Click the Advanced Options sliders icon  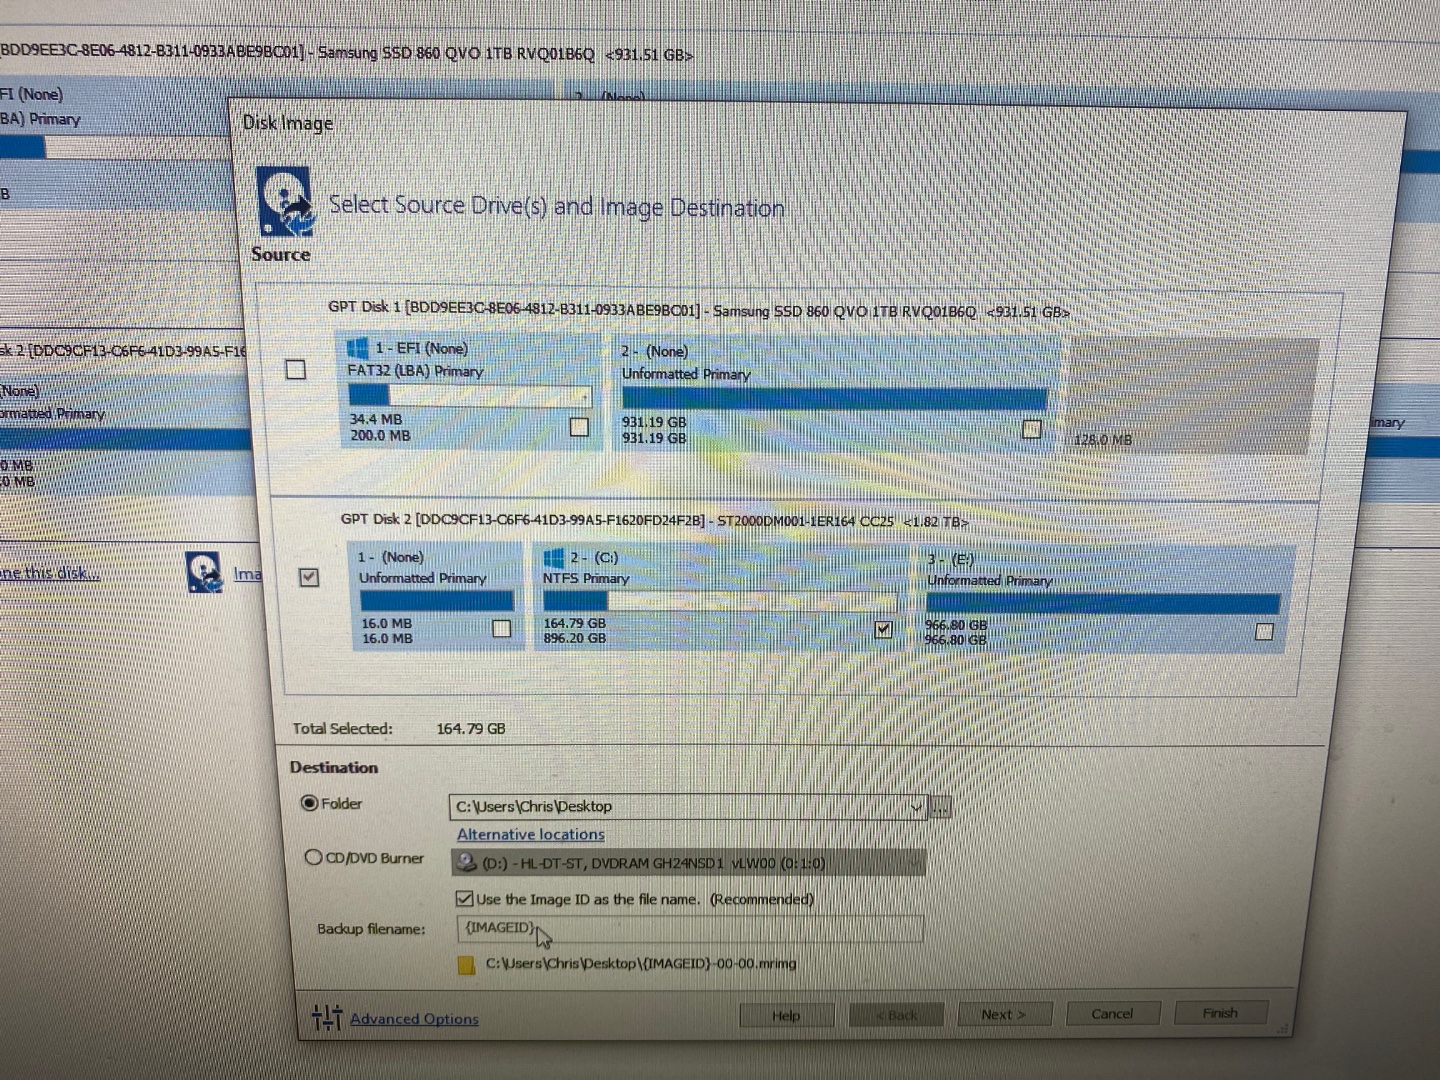(326, 1017)
